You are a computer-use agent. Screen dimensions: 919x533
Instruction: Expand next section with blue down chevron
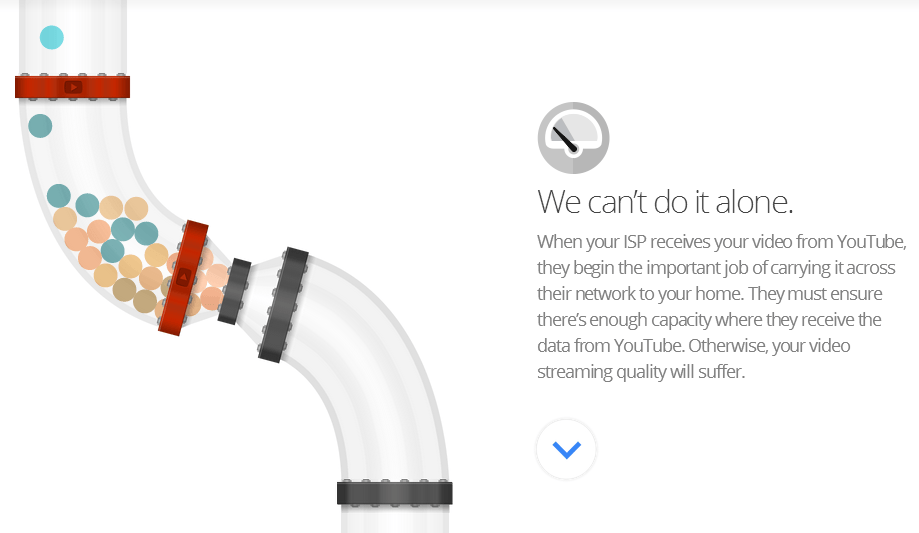(566, 449)
